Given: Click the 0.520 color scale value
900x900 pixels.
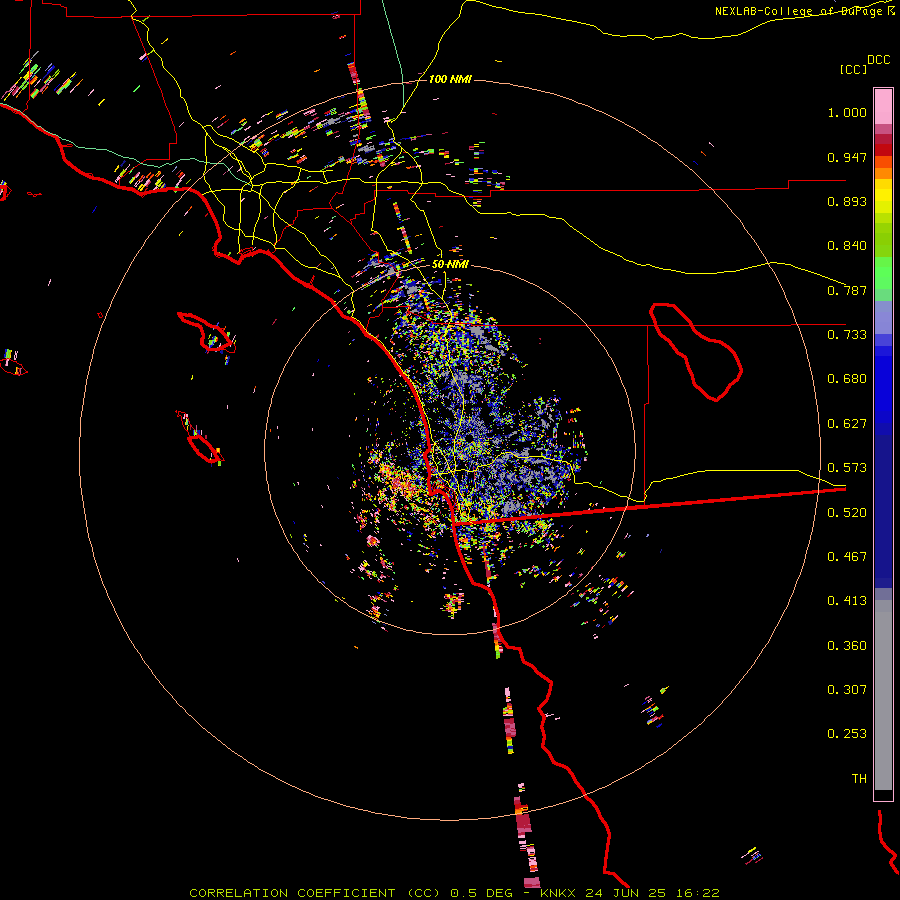Looking at the screenshot, I should pyautogui.click(x=847, y=513).
